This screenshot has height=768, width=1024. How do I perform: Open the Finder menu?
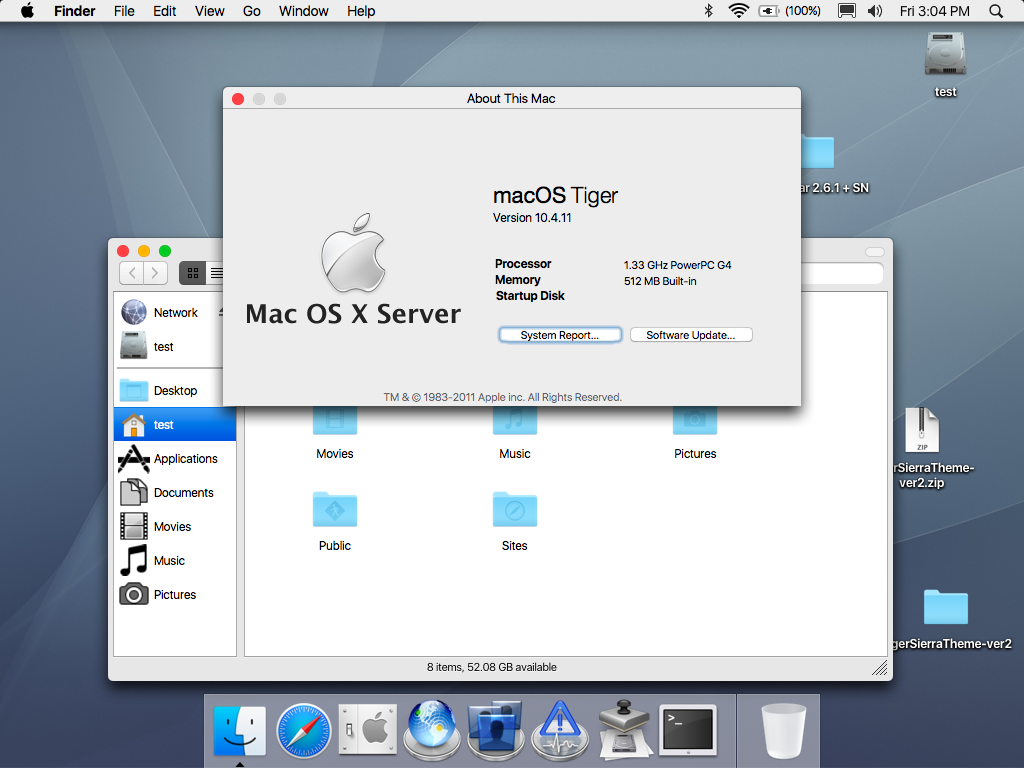click(x=74, y=11)
